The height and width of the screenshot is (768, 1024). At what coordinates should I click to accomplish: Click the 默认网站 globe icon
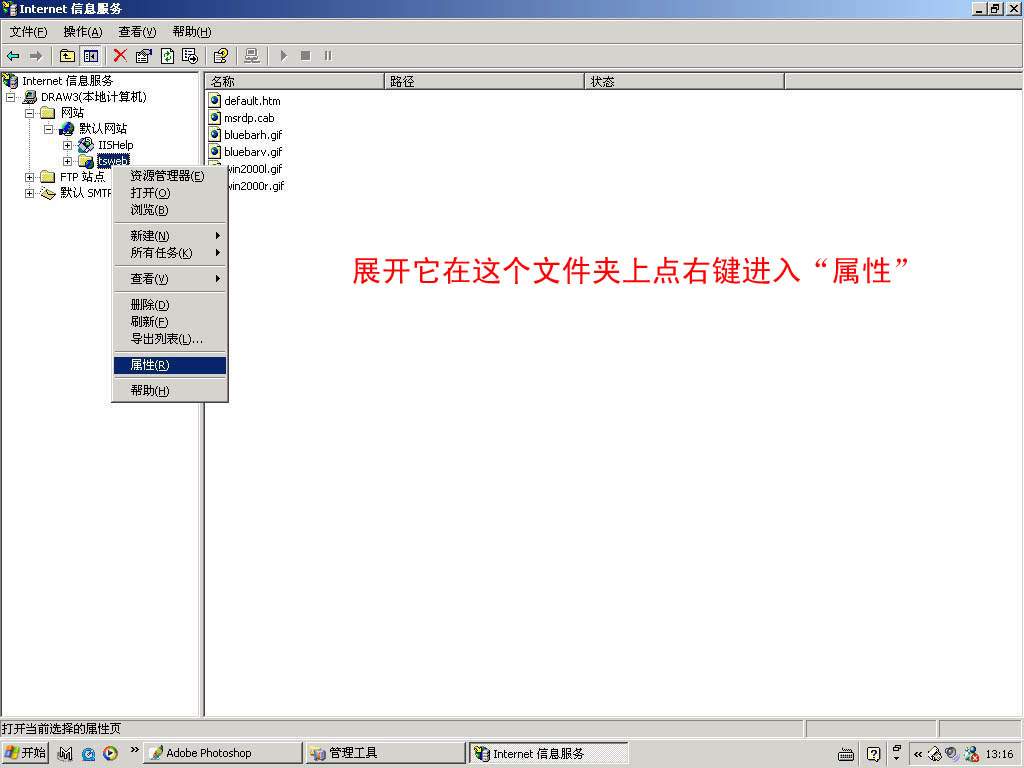[x=67, y=129]
